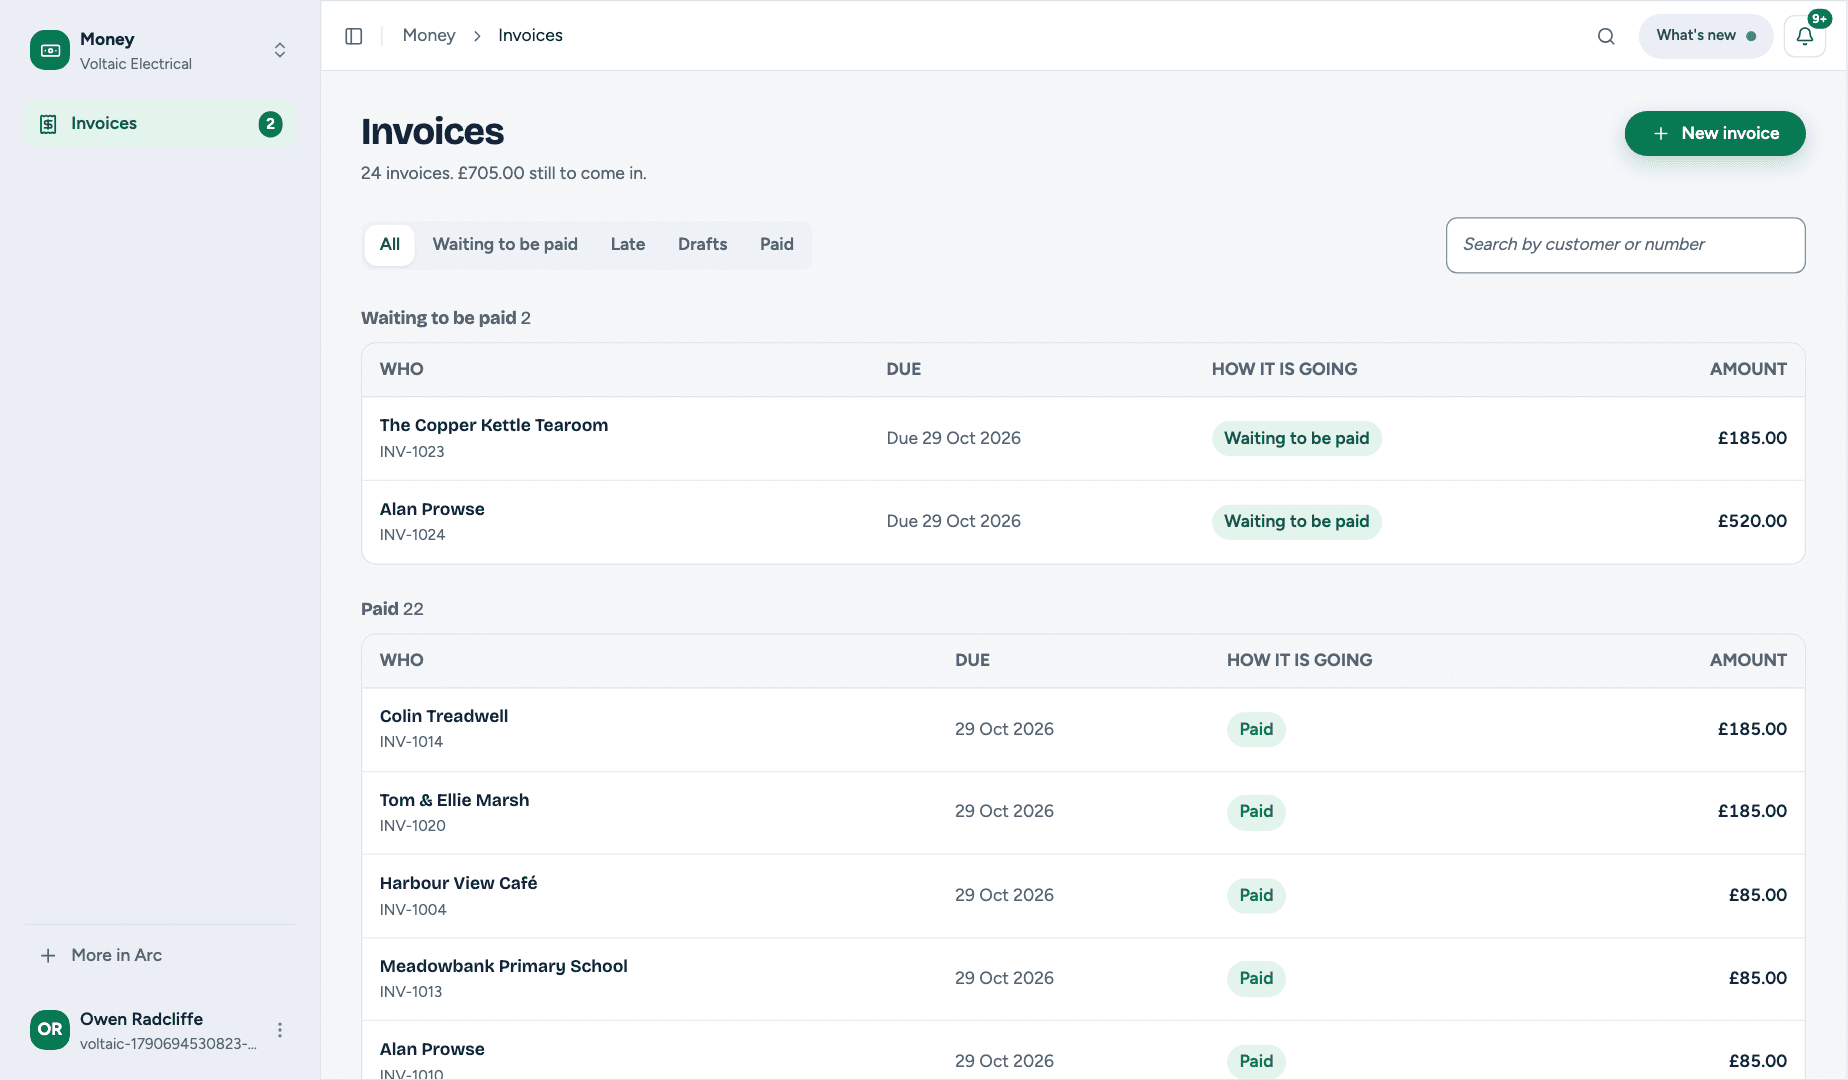Click the Money breadcrumb link
1848x1080 pixels.
pyautogui.click(x=429, y=36)
